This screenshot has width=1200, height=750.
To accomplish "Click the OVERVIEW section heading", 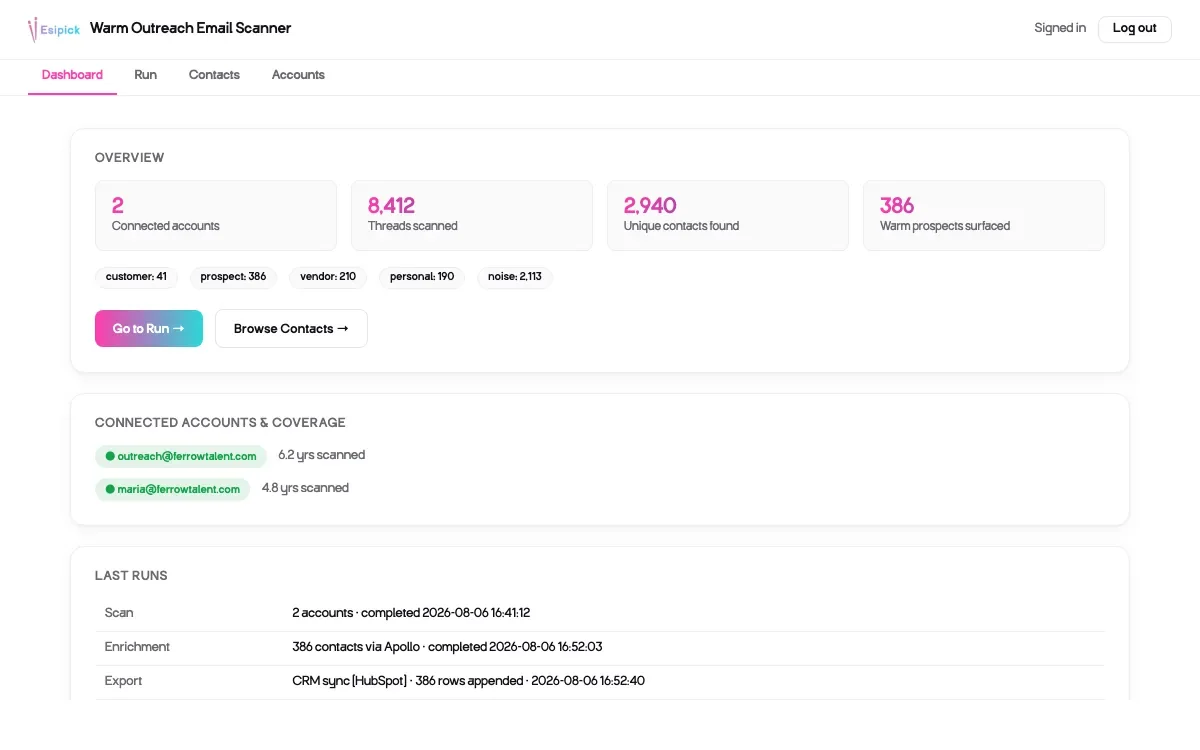I will (x=130, y=158).
